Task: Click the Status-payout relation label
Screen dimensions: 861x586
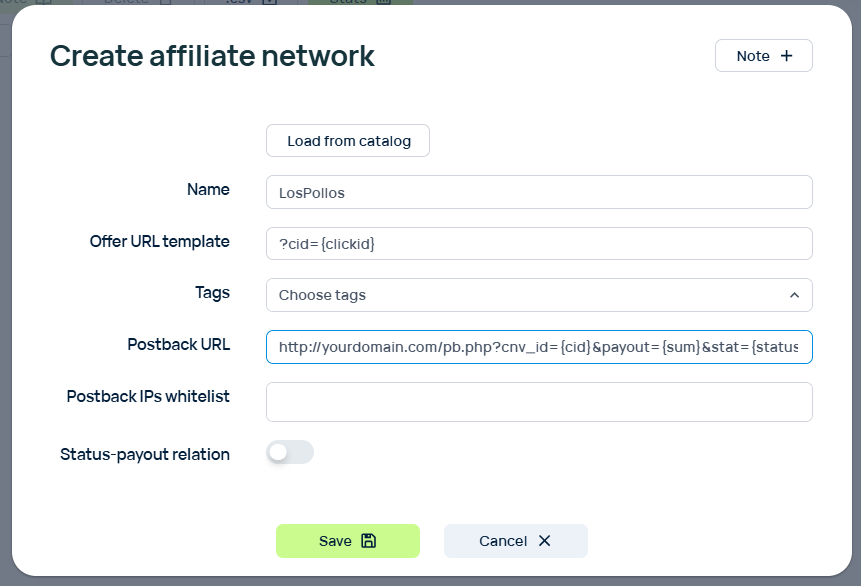Action: pos(145,454)
